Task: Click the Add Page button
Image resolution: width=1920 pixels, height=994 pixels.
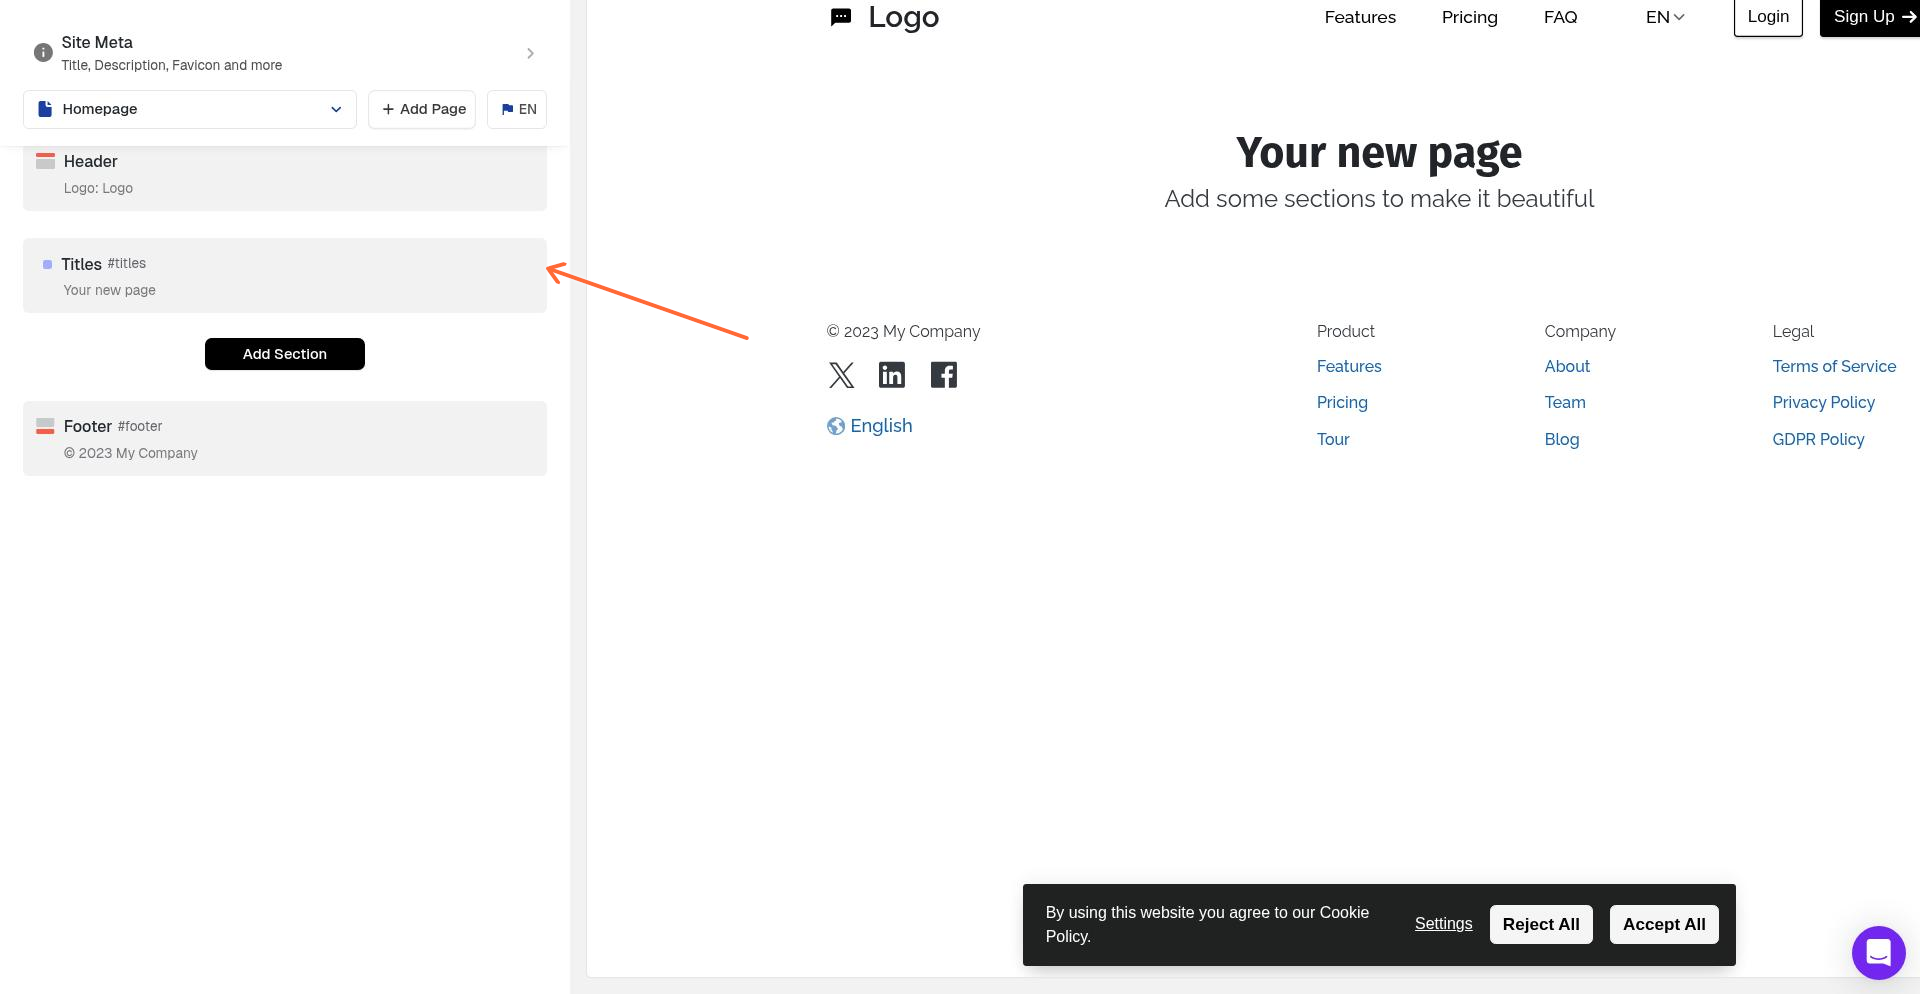Action: [x=421, y=109]
